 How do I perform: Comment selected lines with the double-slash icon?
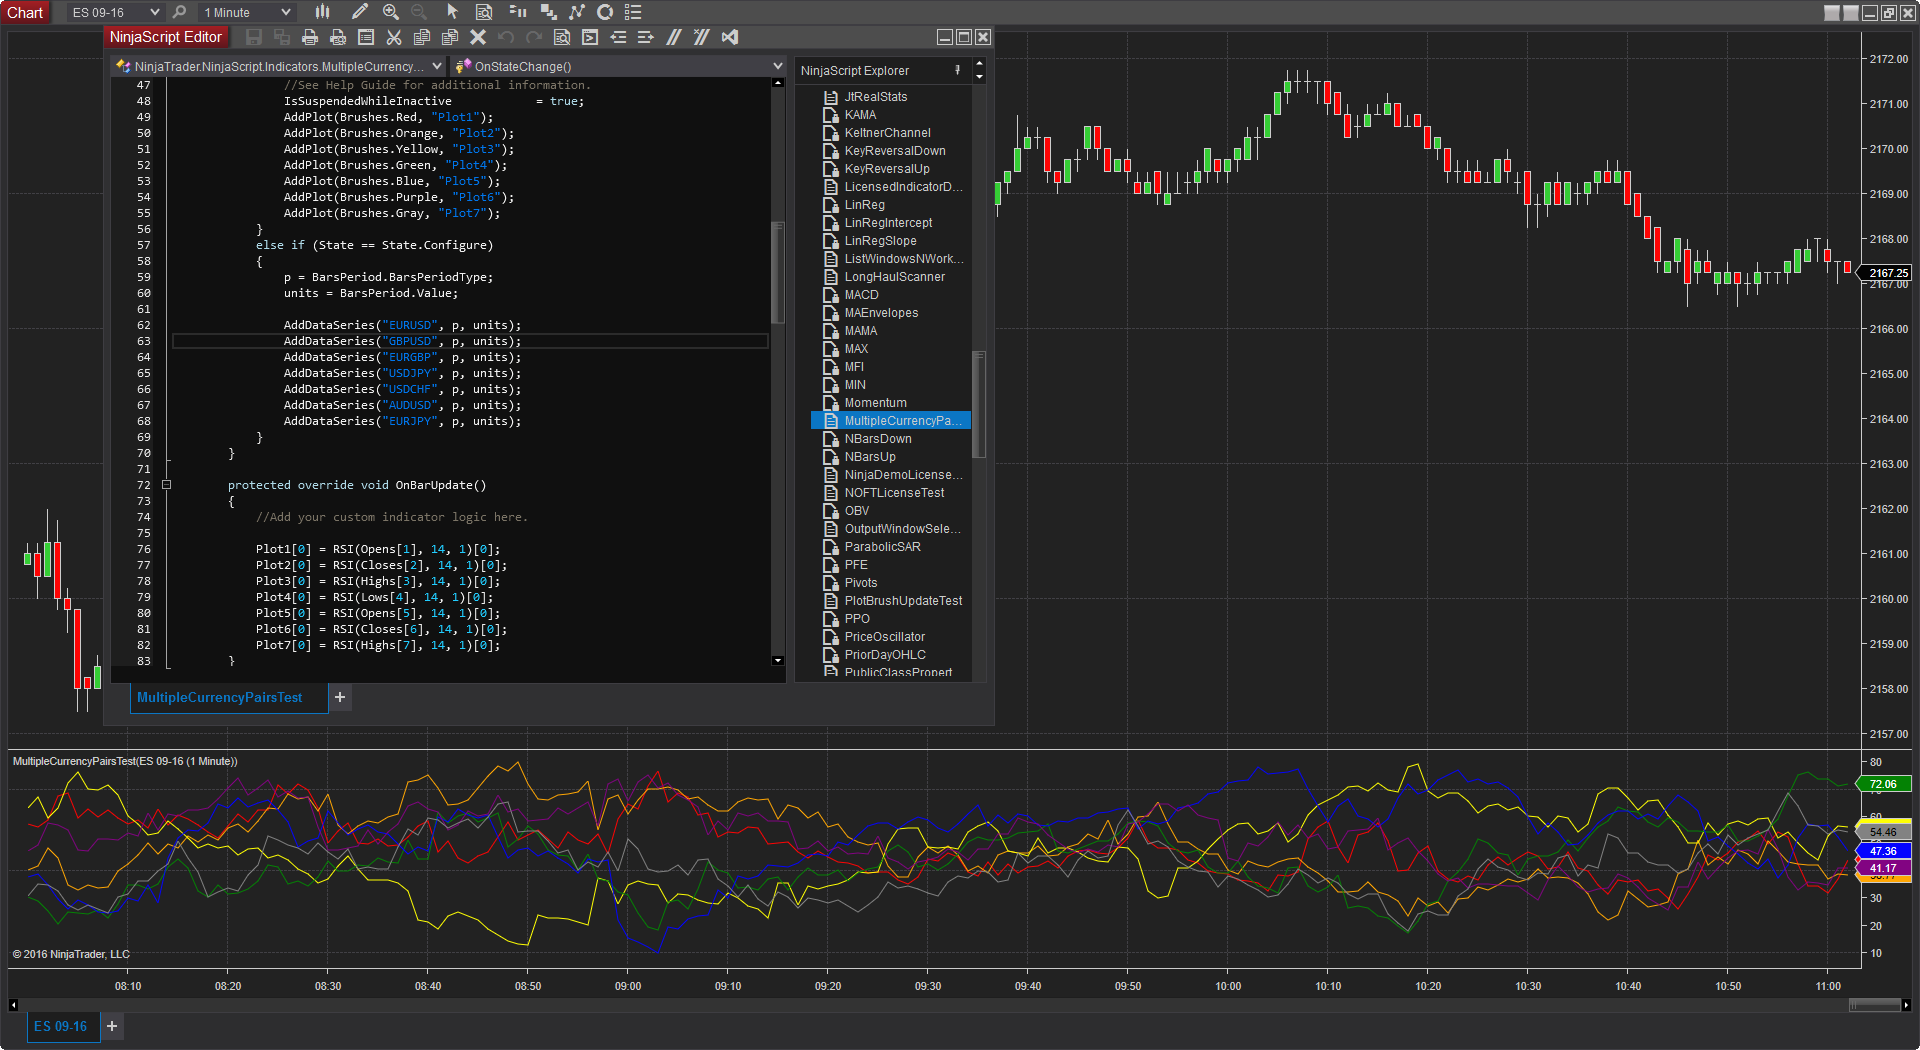tap(674, 37)
